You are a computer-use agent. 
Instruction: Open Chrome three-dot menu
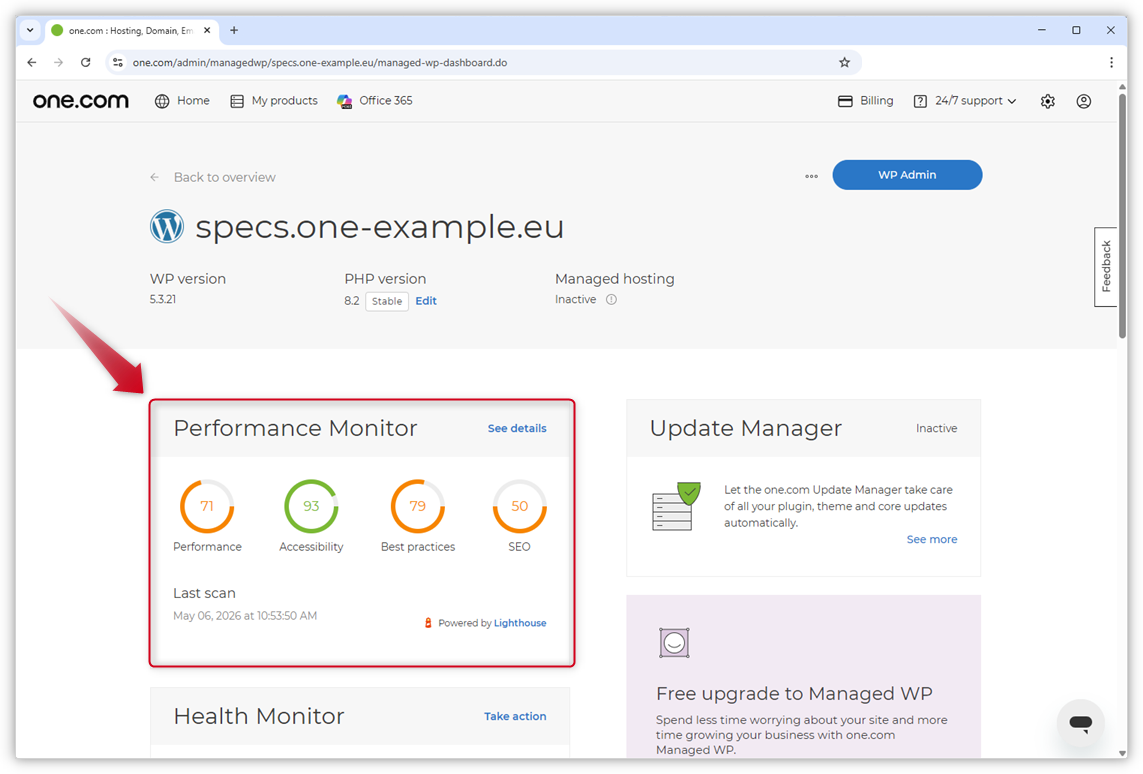(x=1111, y=63)
